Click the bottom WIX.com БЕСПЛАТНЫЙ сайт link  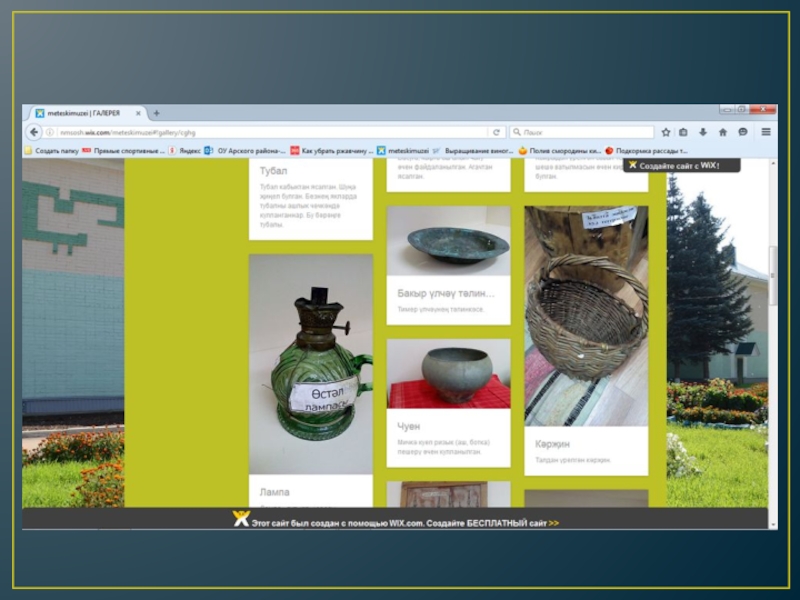[x=405, y=523]
